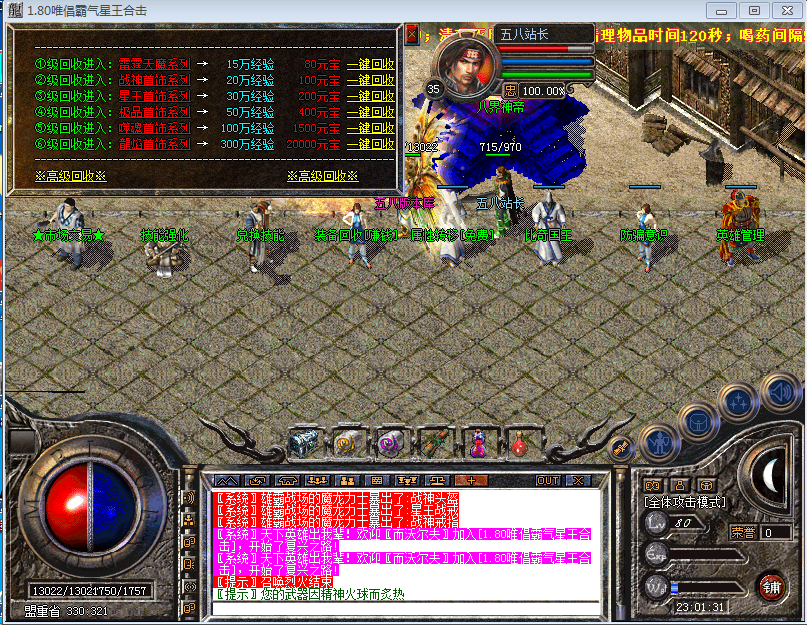Click the hero portrait avatar

tap(467, 66)
